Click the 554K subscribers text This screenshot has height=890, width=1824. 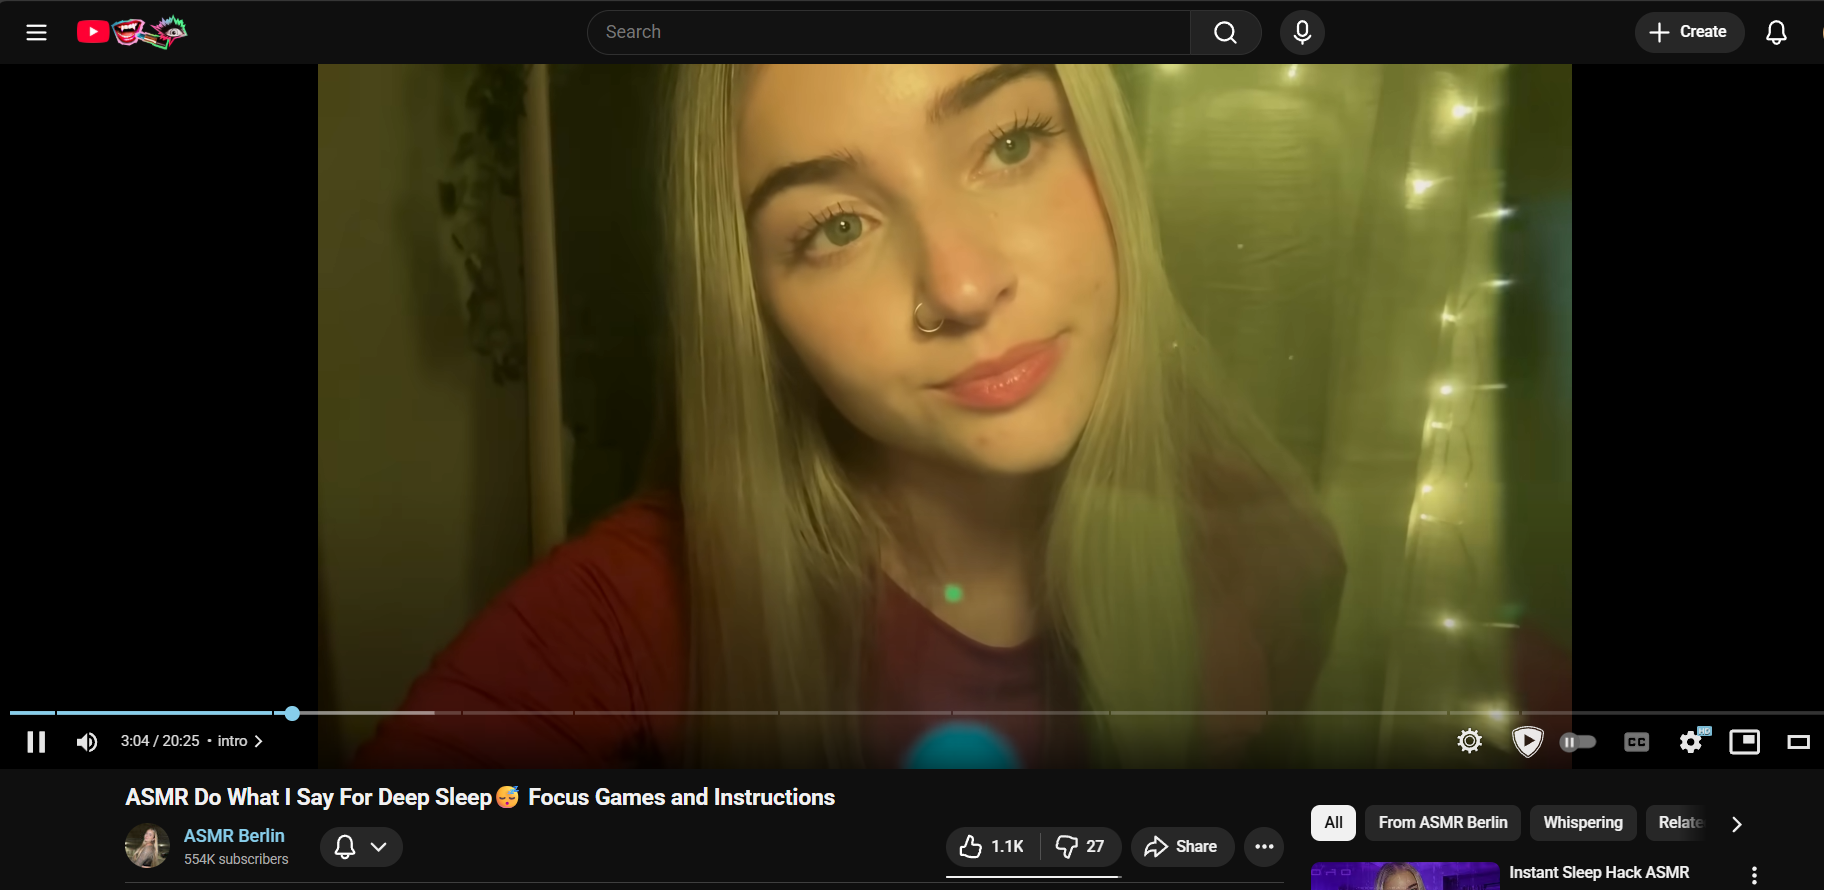[x=236, y=859]
